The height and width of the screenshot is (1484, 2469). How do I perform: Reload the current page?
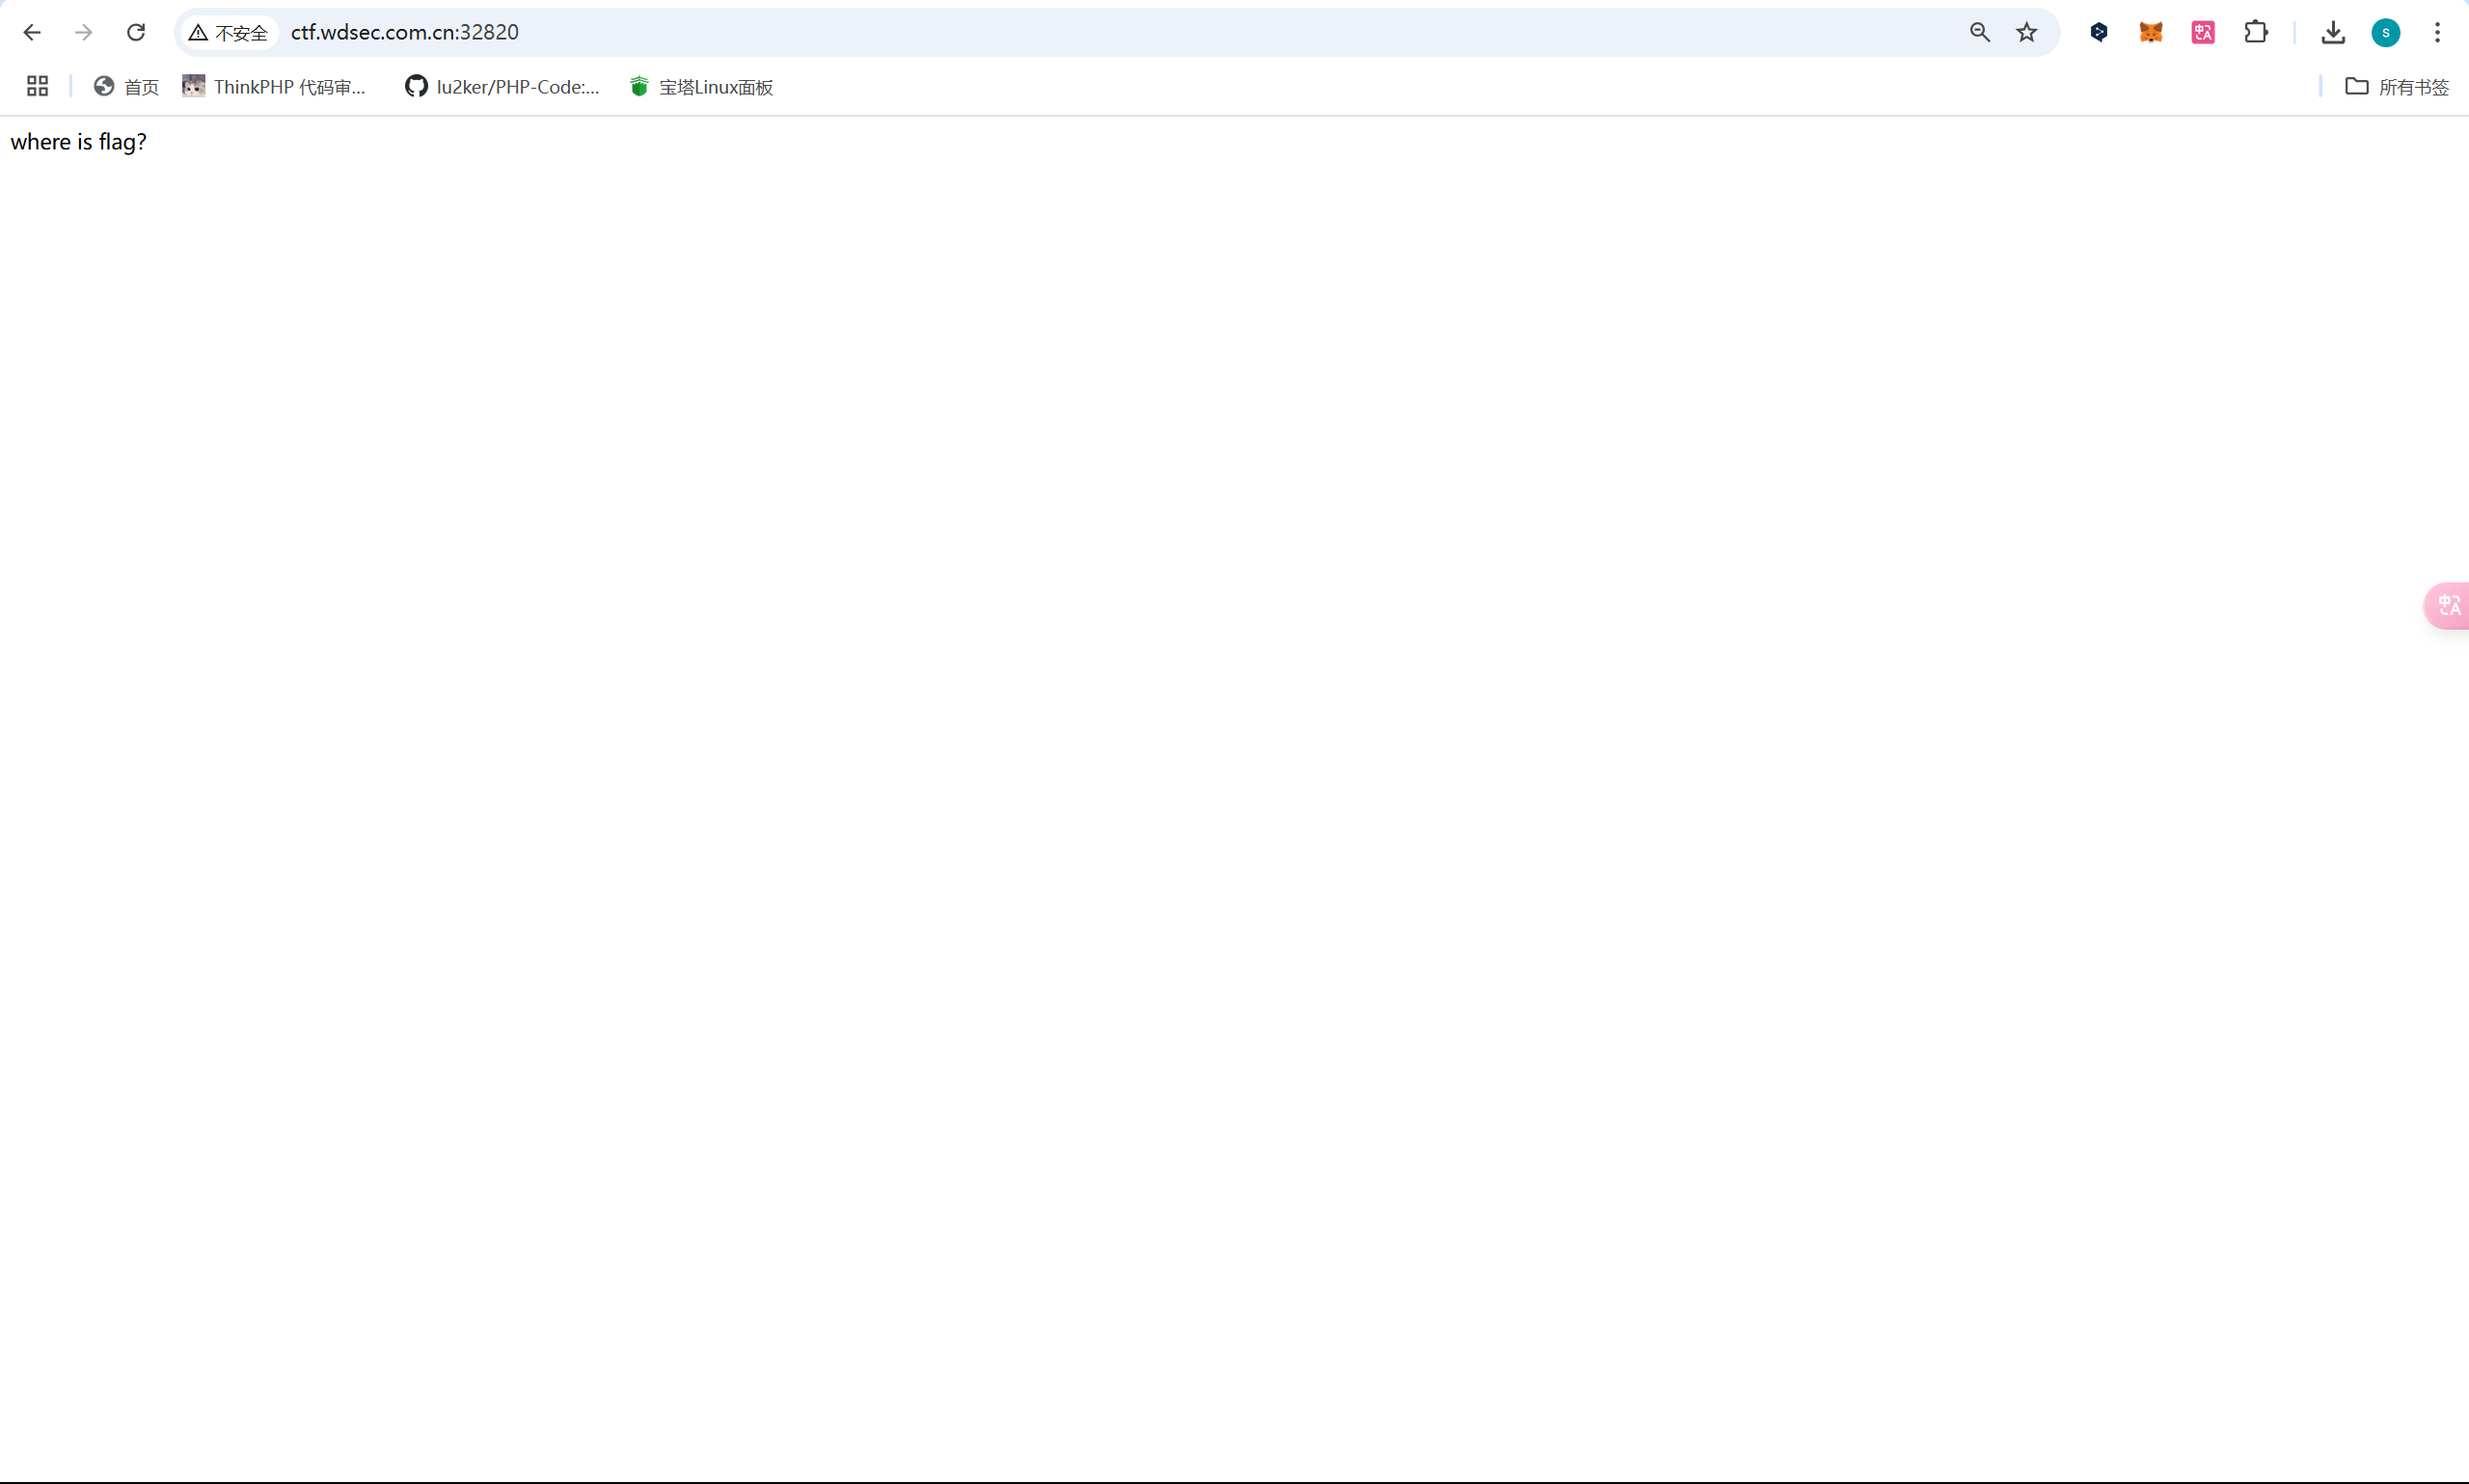pyautogui.click(x=136, y=32)
